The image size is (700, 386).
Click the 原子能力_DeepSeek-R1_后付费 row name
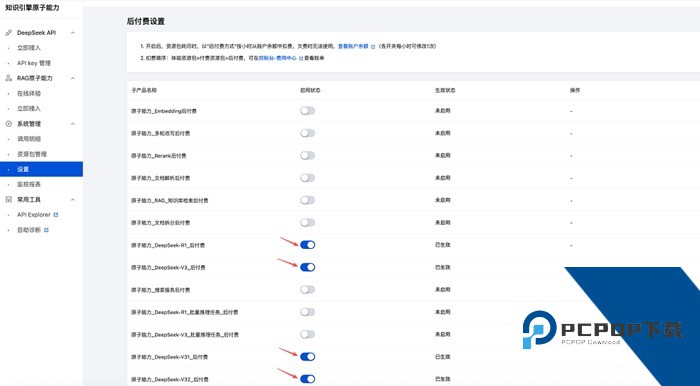(x=168, y=245)
